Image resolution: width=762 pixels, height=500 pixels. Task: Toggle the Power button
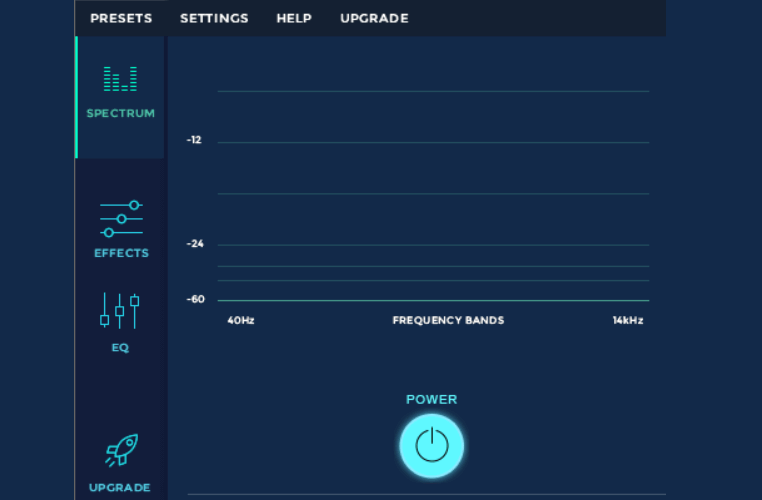[x=432, y=446]
